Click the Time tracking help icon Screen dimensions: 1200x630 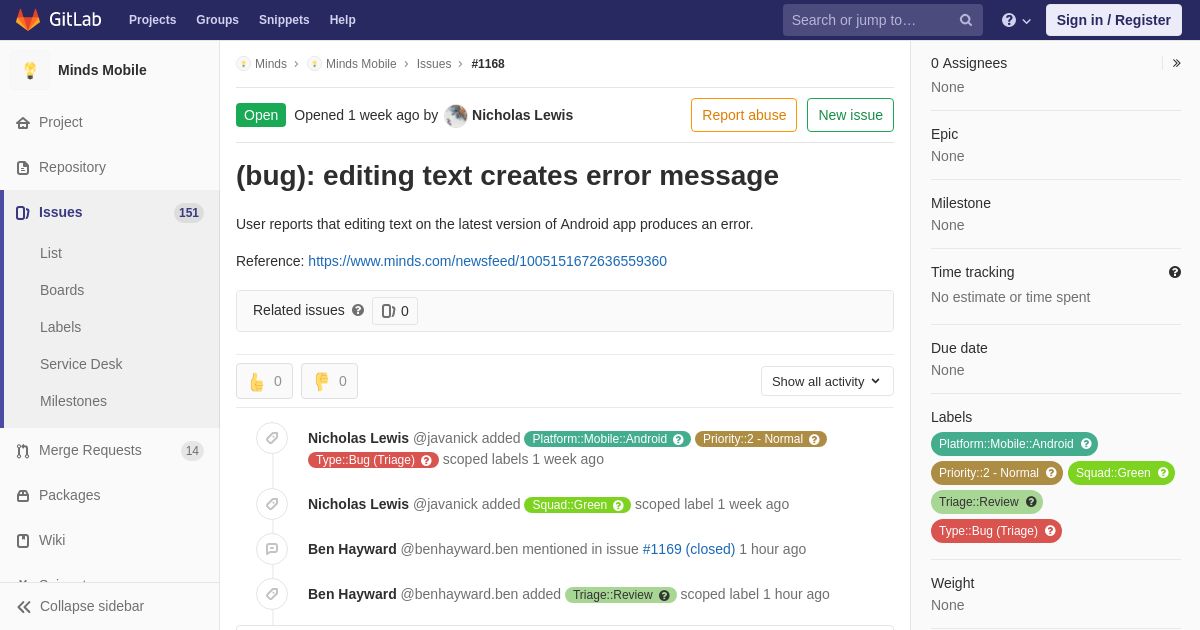click(x=1175, y=272)
